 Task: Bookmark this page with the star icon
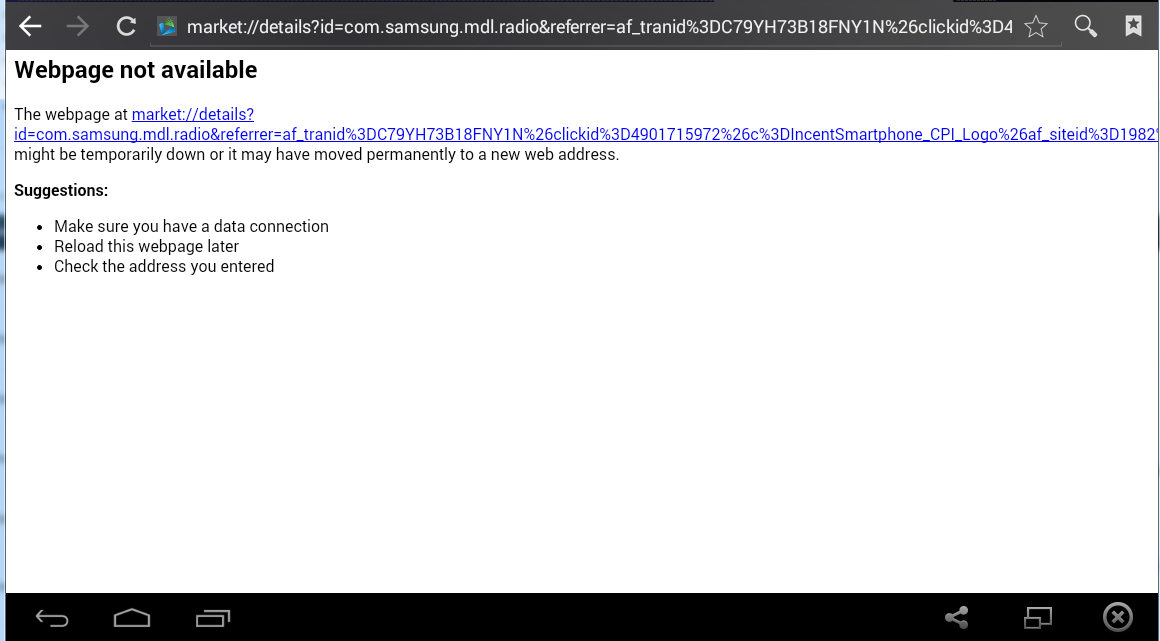click(x=1037, y=27)
